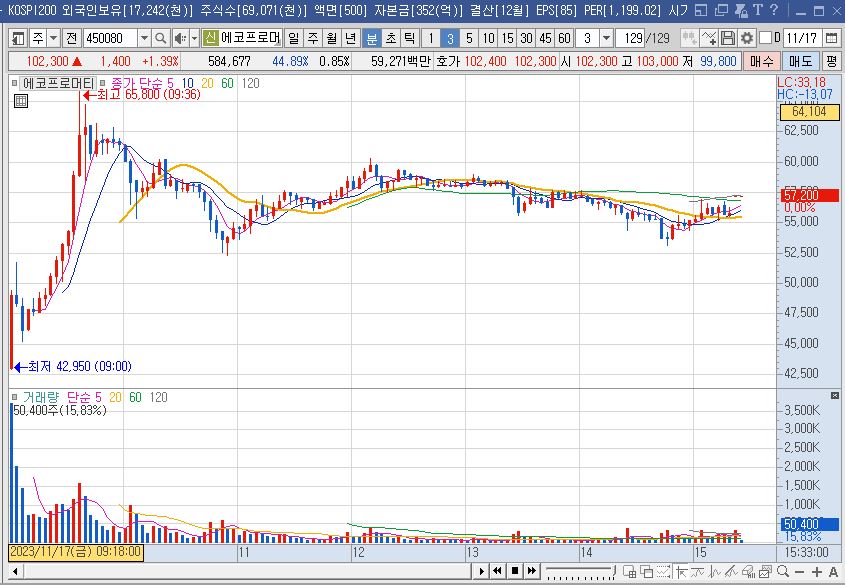Choose the 5-minute interval

[469, 38]
